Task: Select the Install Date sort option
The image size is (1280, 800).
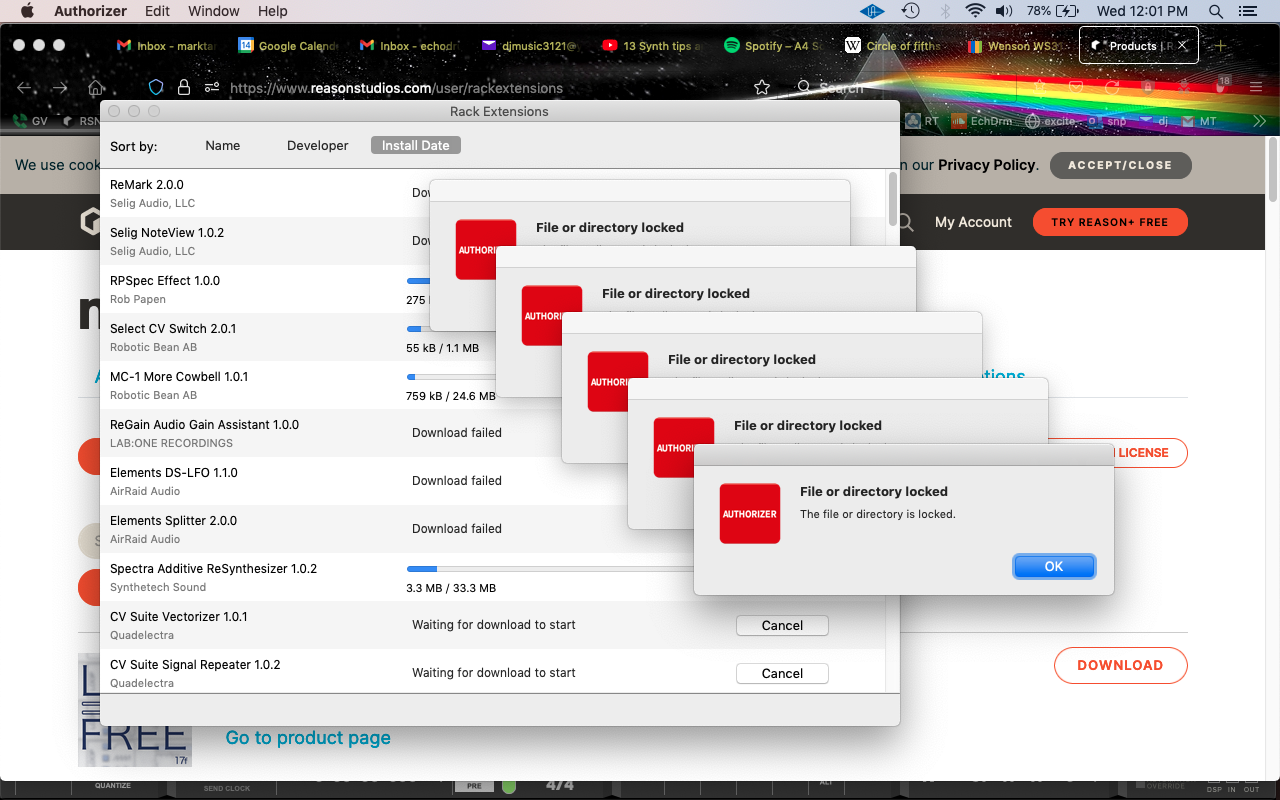Action: click(415, 145)
